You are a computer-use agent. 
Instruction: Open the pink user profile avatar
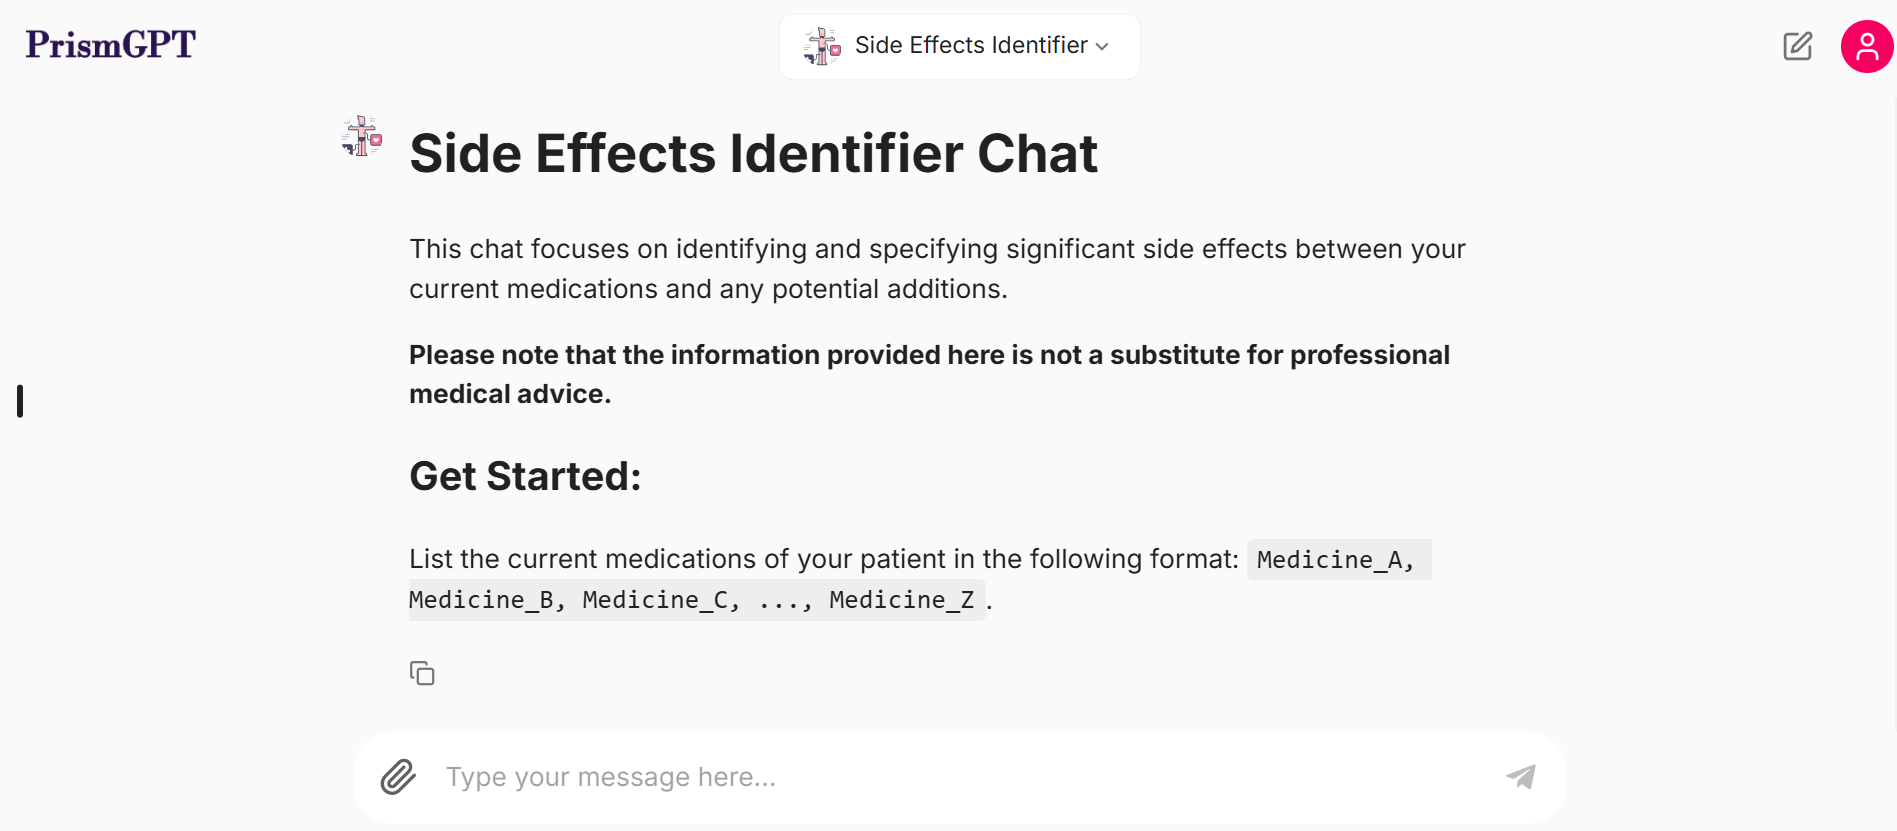[1866, 46]
